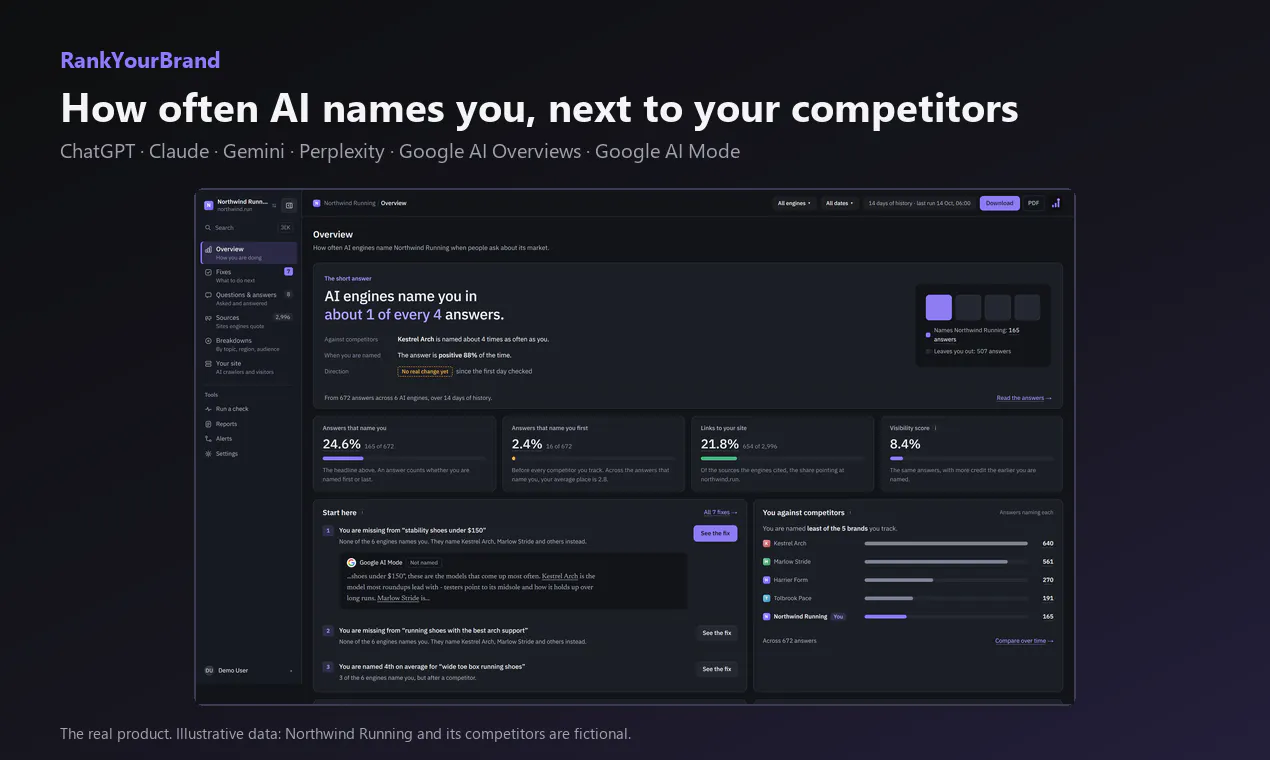See the fix for best arch support

tap(716, 633)
